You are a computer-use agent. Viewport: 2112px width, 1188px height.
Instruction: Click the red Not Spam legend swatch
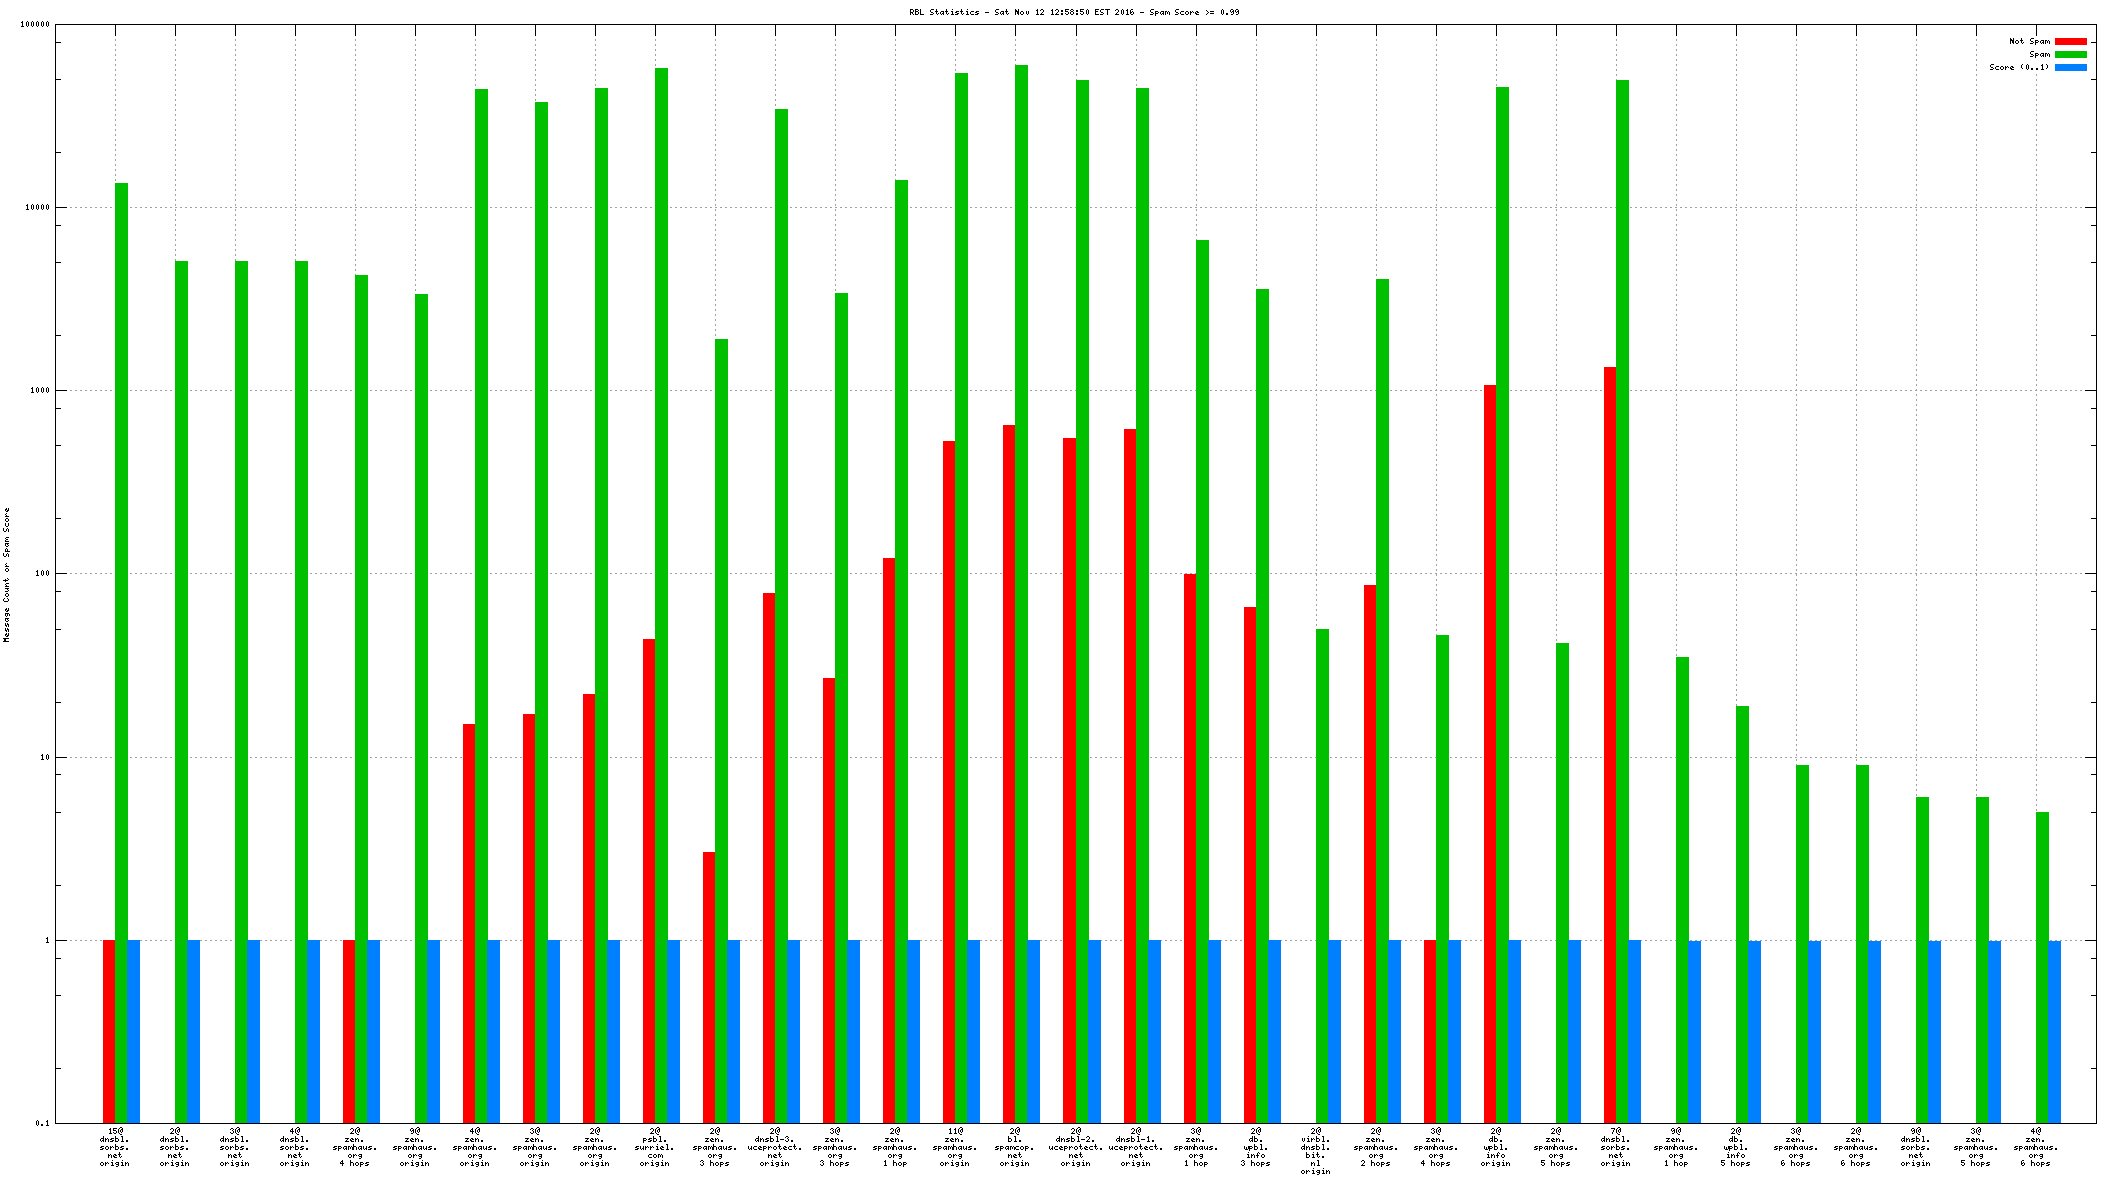click(2071, 42)
